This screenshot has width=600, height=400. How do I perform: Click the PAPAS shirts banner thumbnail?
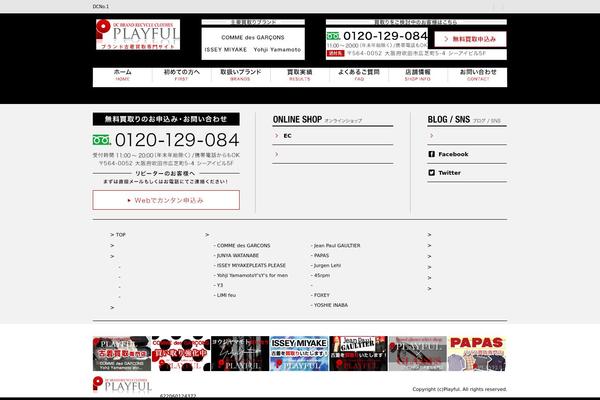(x=477, y=354)
